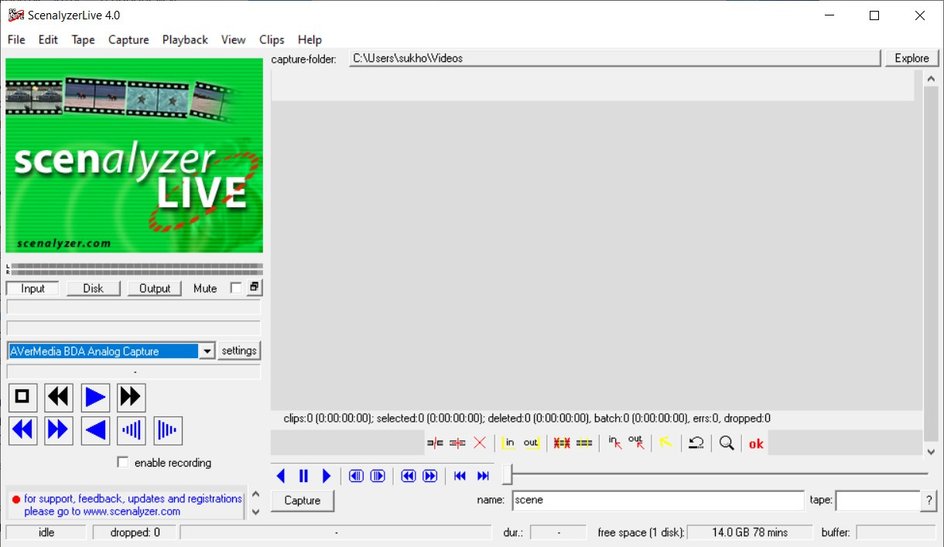Check the enable recording checkbox
The image size is (944, 547).
tap(123, 463)
